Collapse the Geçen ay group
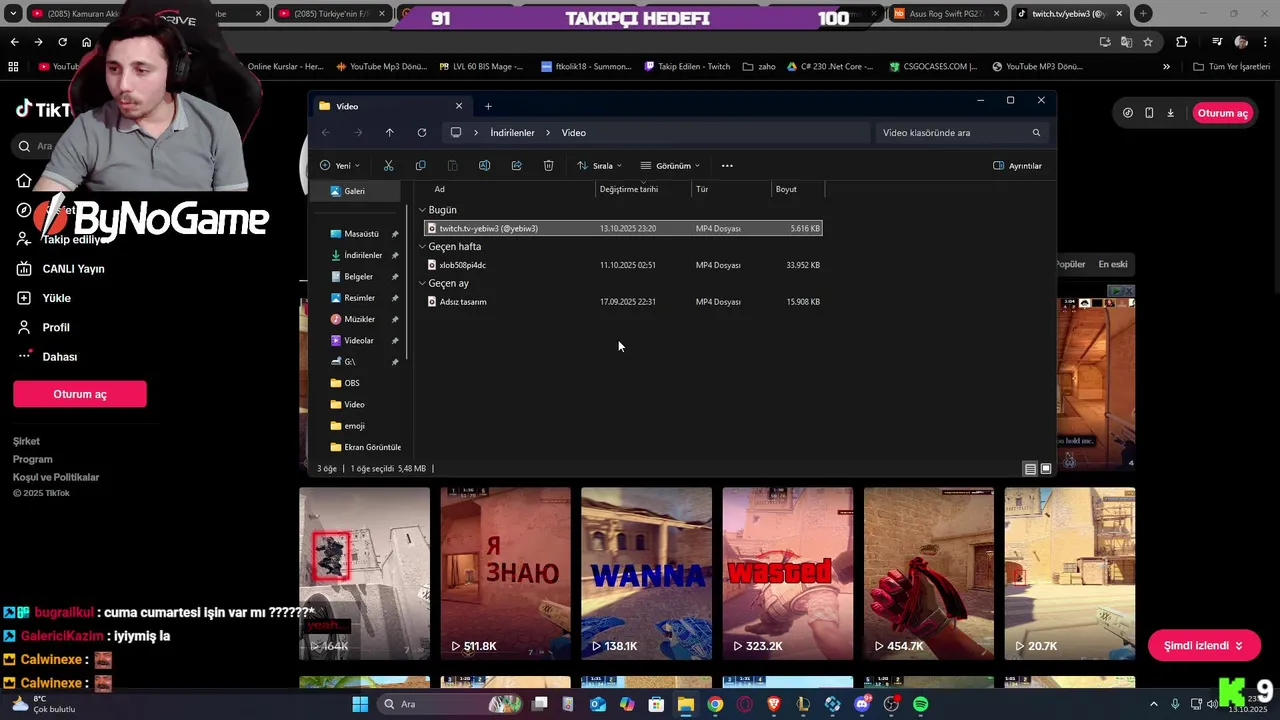 423,283
